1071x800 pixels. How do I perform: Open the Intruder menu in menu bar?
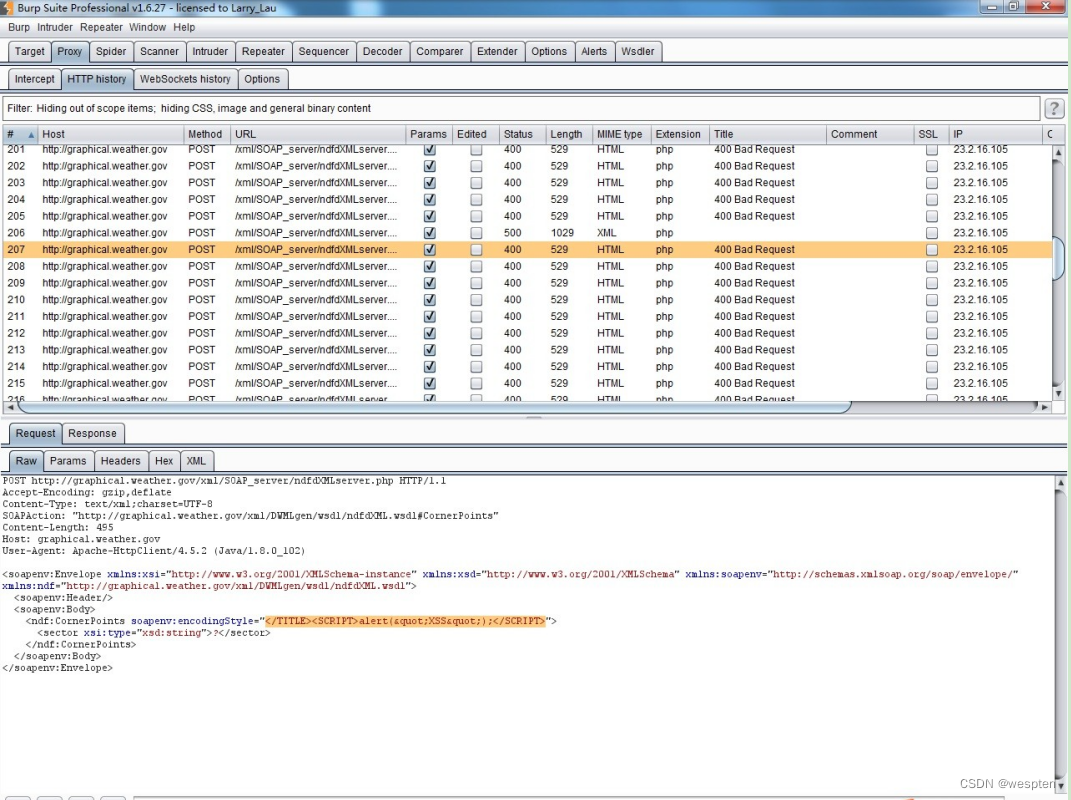coord(56,28)
